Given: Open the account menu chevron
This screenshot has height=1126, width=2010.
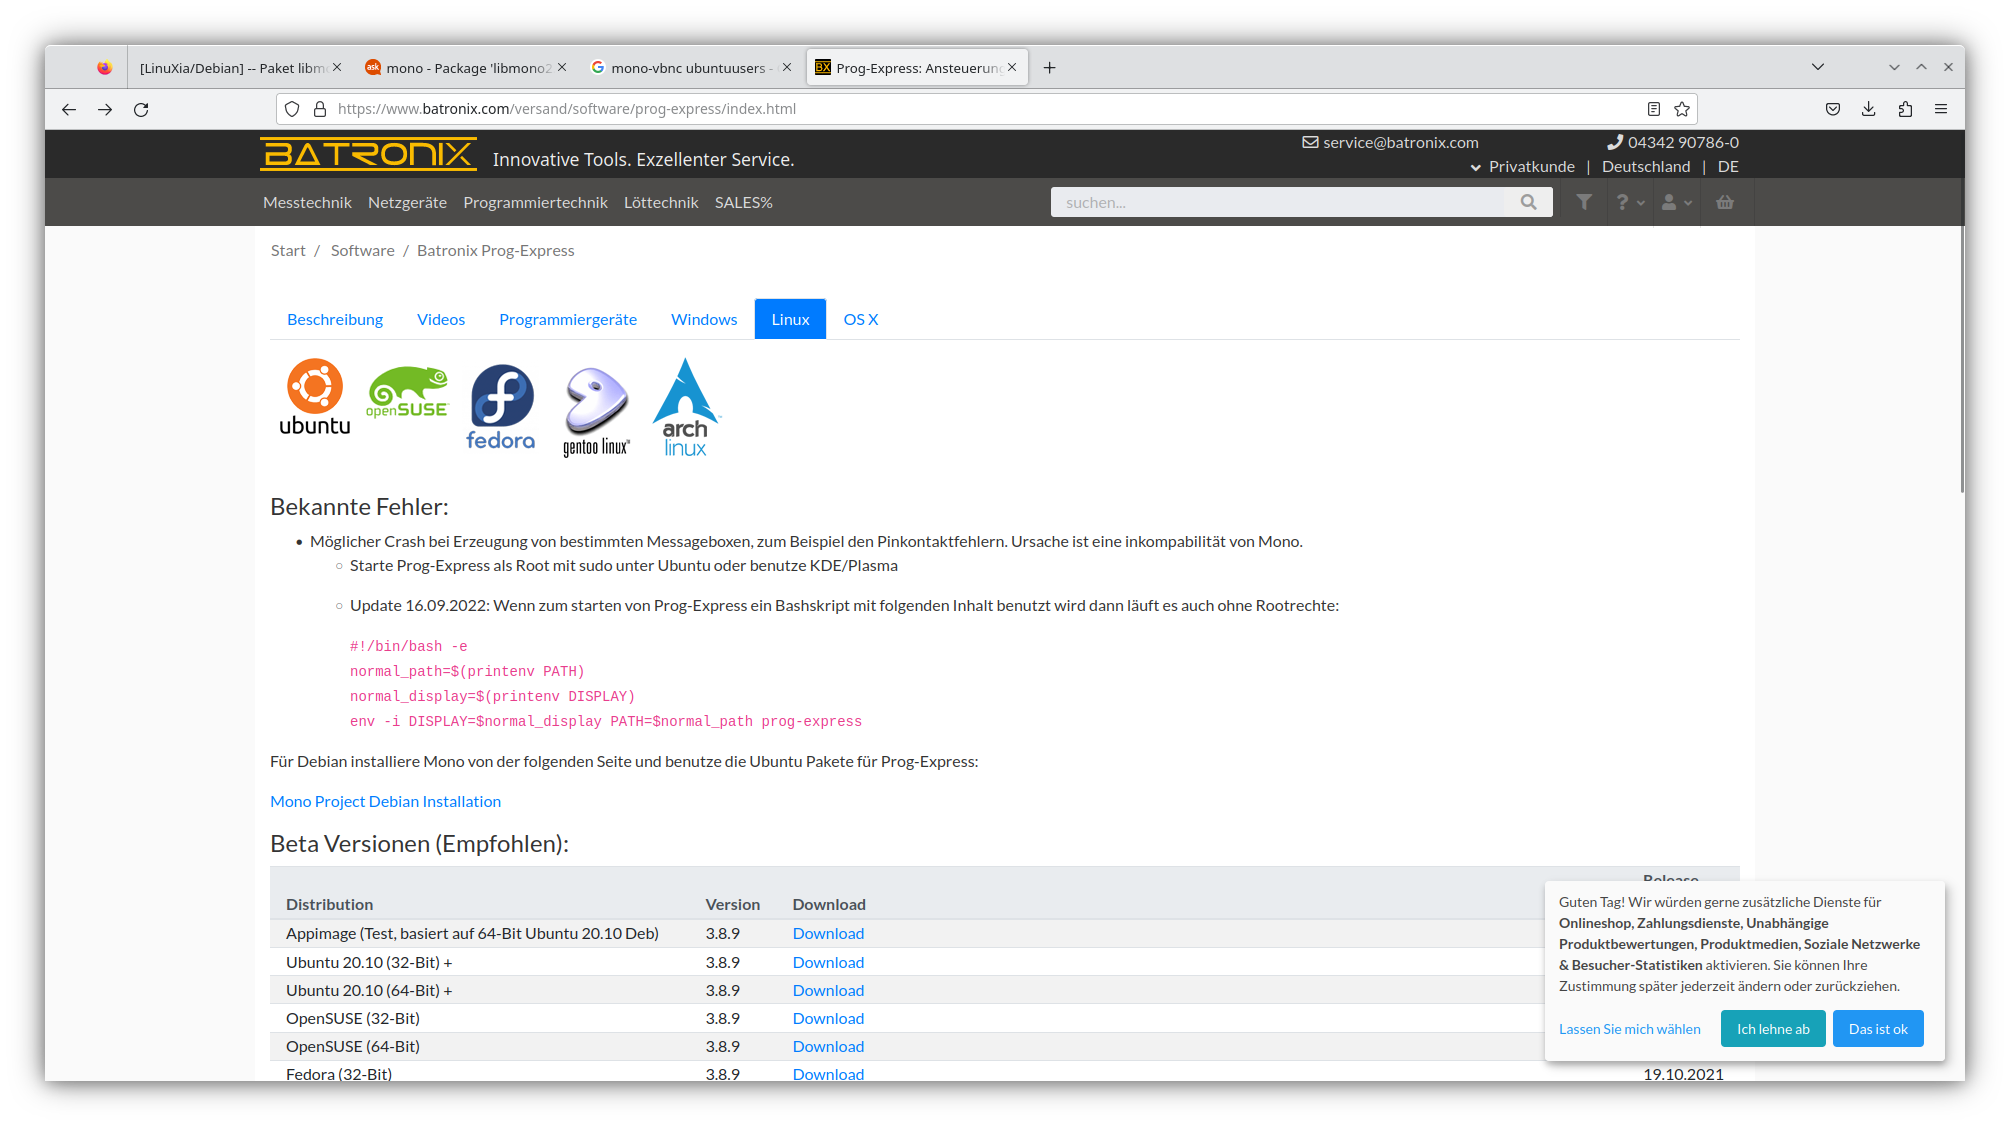Looking at the screenshot, I should point(1688,203).
